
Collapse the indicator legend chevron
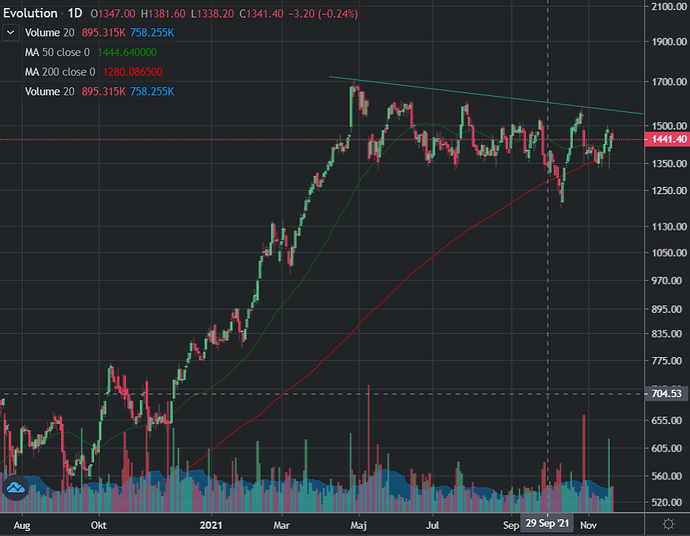point(11,33)
